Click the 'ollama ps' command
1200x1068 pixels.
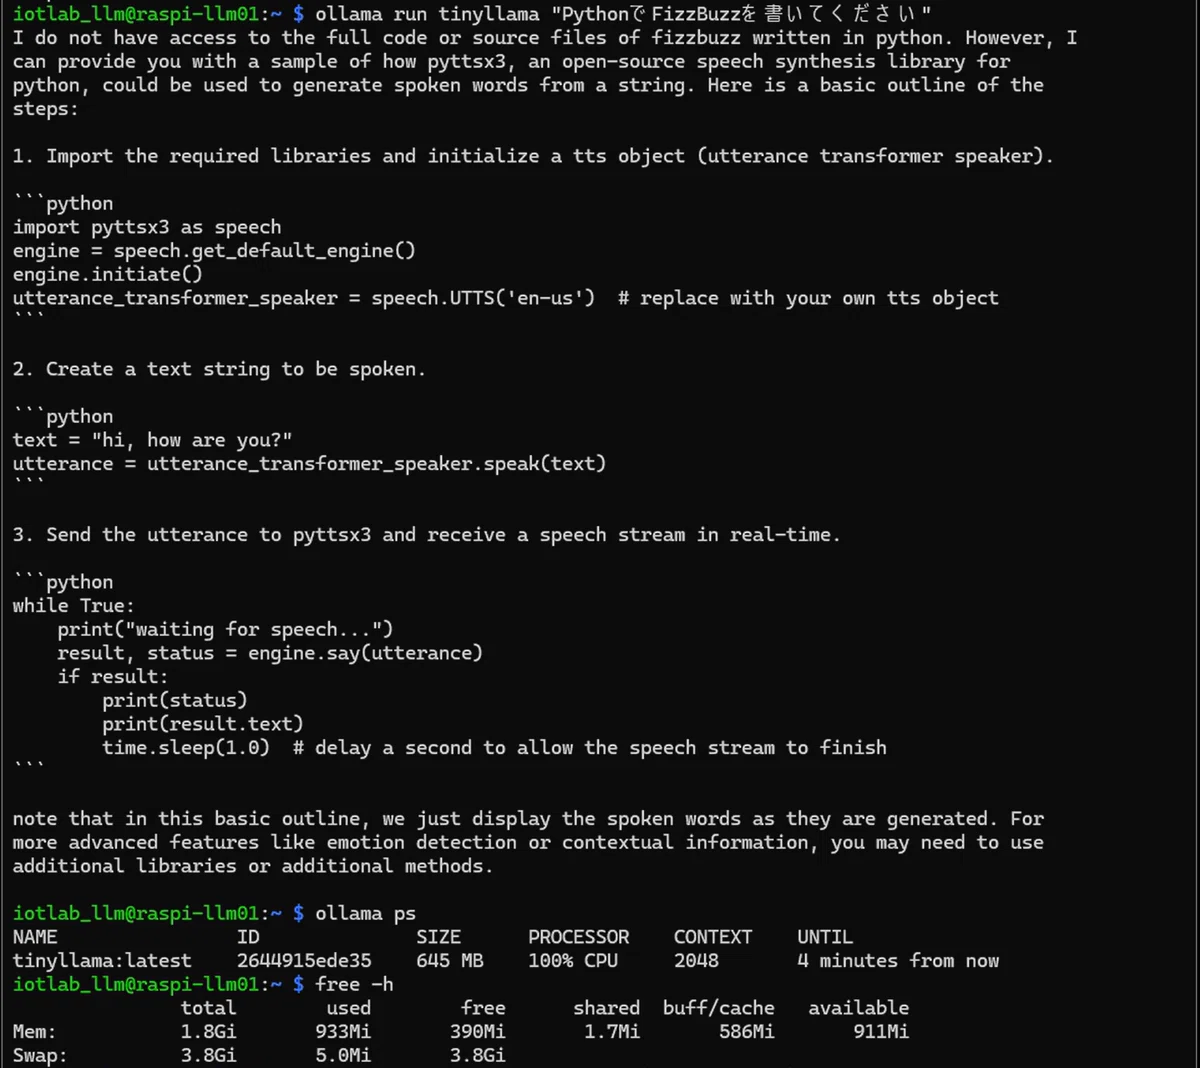point(365,914)
